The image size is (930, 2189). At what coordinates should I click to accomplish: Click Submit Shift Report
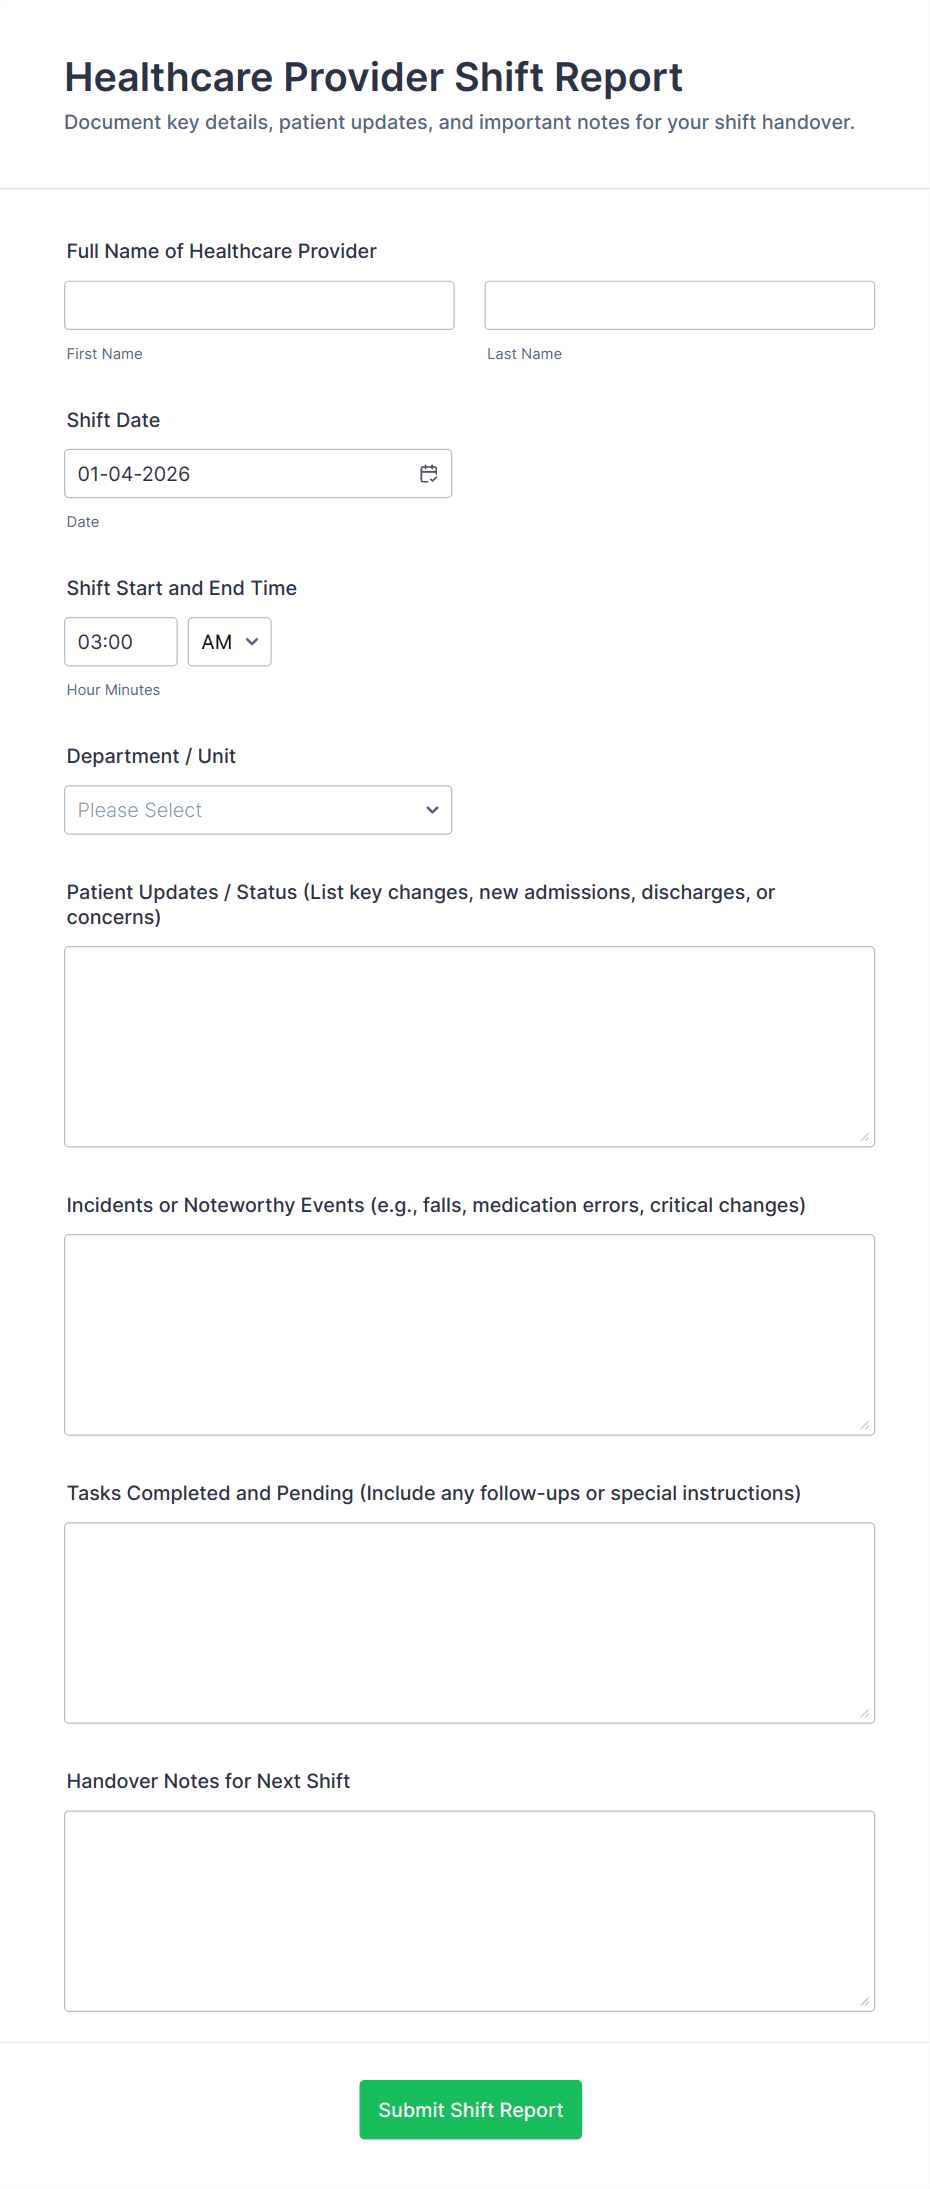[x=470, y=2110]
